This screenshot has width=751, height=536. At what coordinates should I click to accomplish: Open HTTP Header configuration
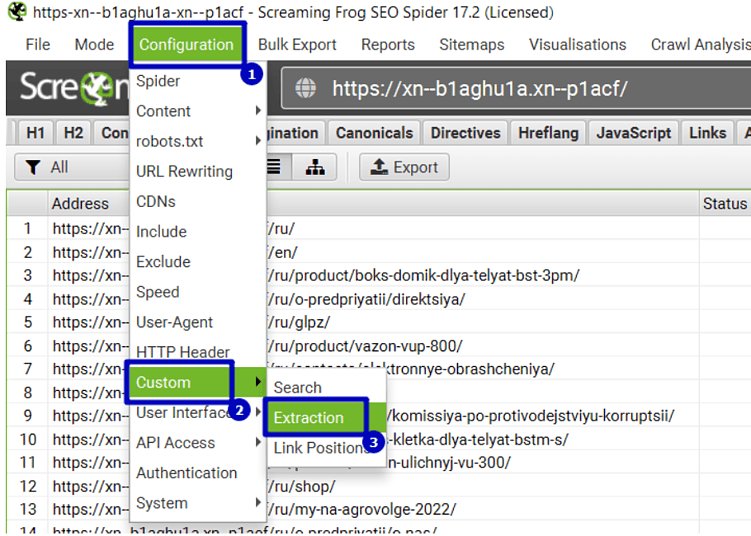coord(197,352)
